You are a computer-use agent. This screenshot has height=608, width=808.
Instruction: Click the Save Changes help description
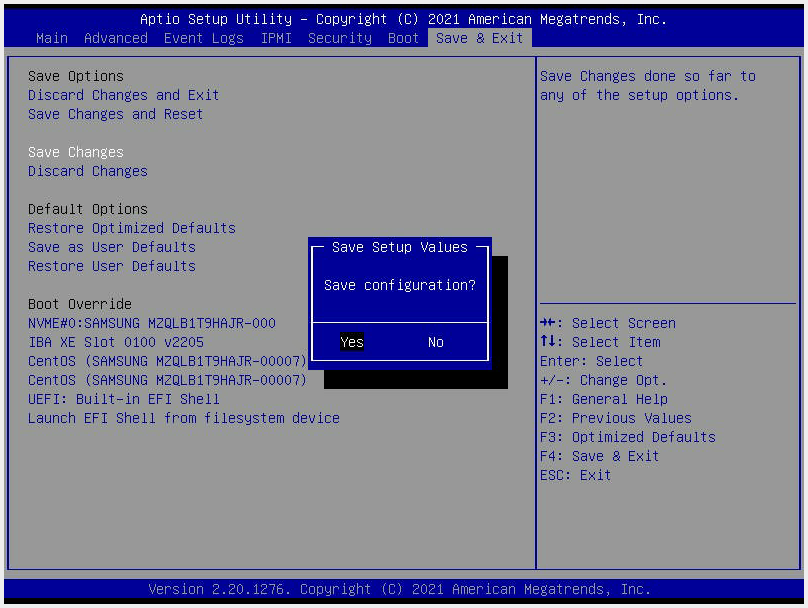[648, 86]
